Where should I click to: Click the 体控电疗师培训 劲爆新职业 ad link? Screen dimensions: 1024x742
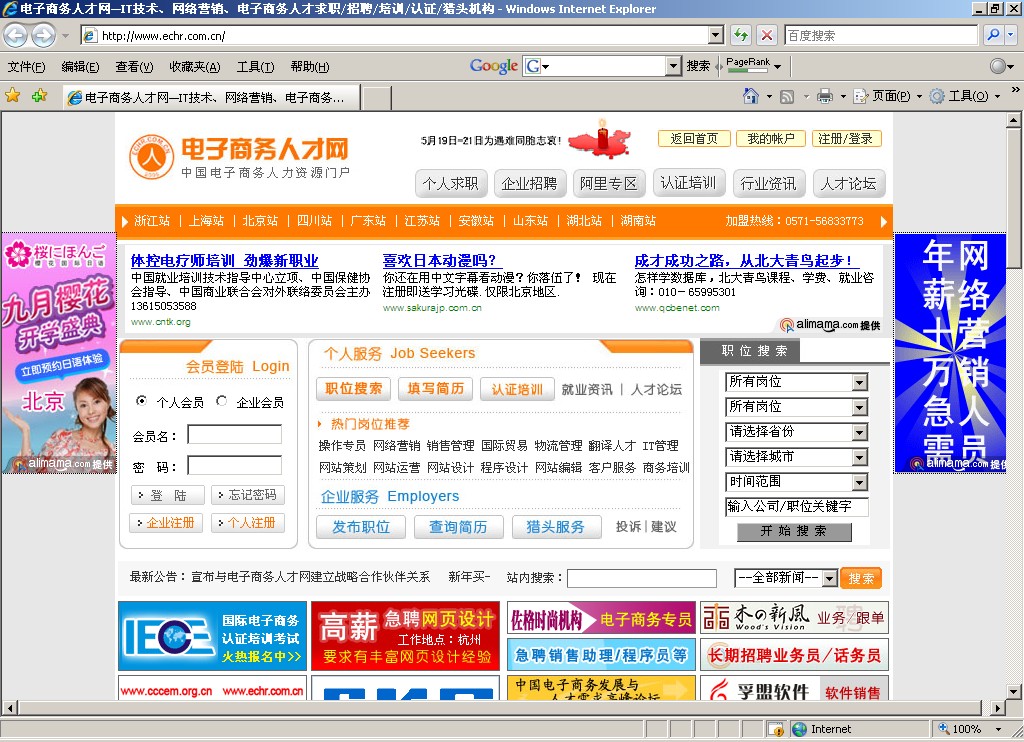click(x=224, y=261)
